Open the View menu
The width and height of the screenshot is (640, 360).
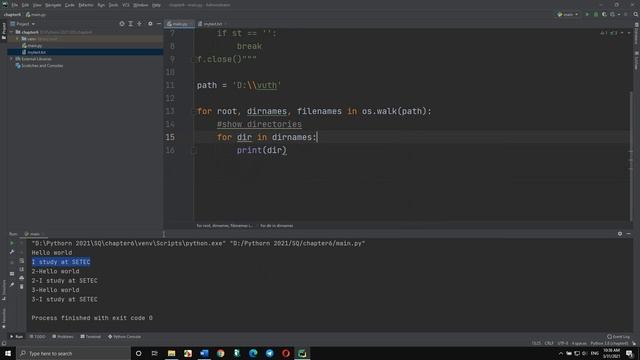[37, 5]
